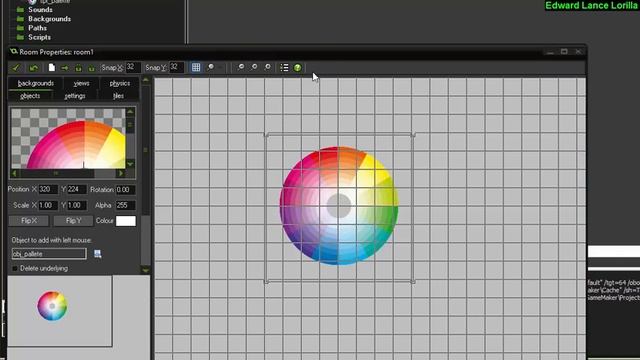Switch to the tiles tab
The width and height of the screenshot is (640, 360).
[118, 96]
